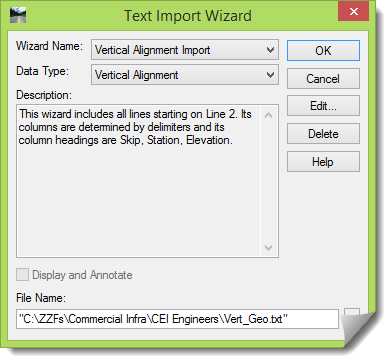Click the application icon in the title bar
The height and width of the screenshot is (363, 391).
click(x=18, y=15)
